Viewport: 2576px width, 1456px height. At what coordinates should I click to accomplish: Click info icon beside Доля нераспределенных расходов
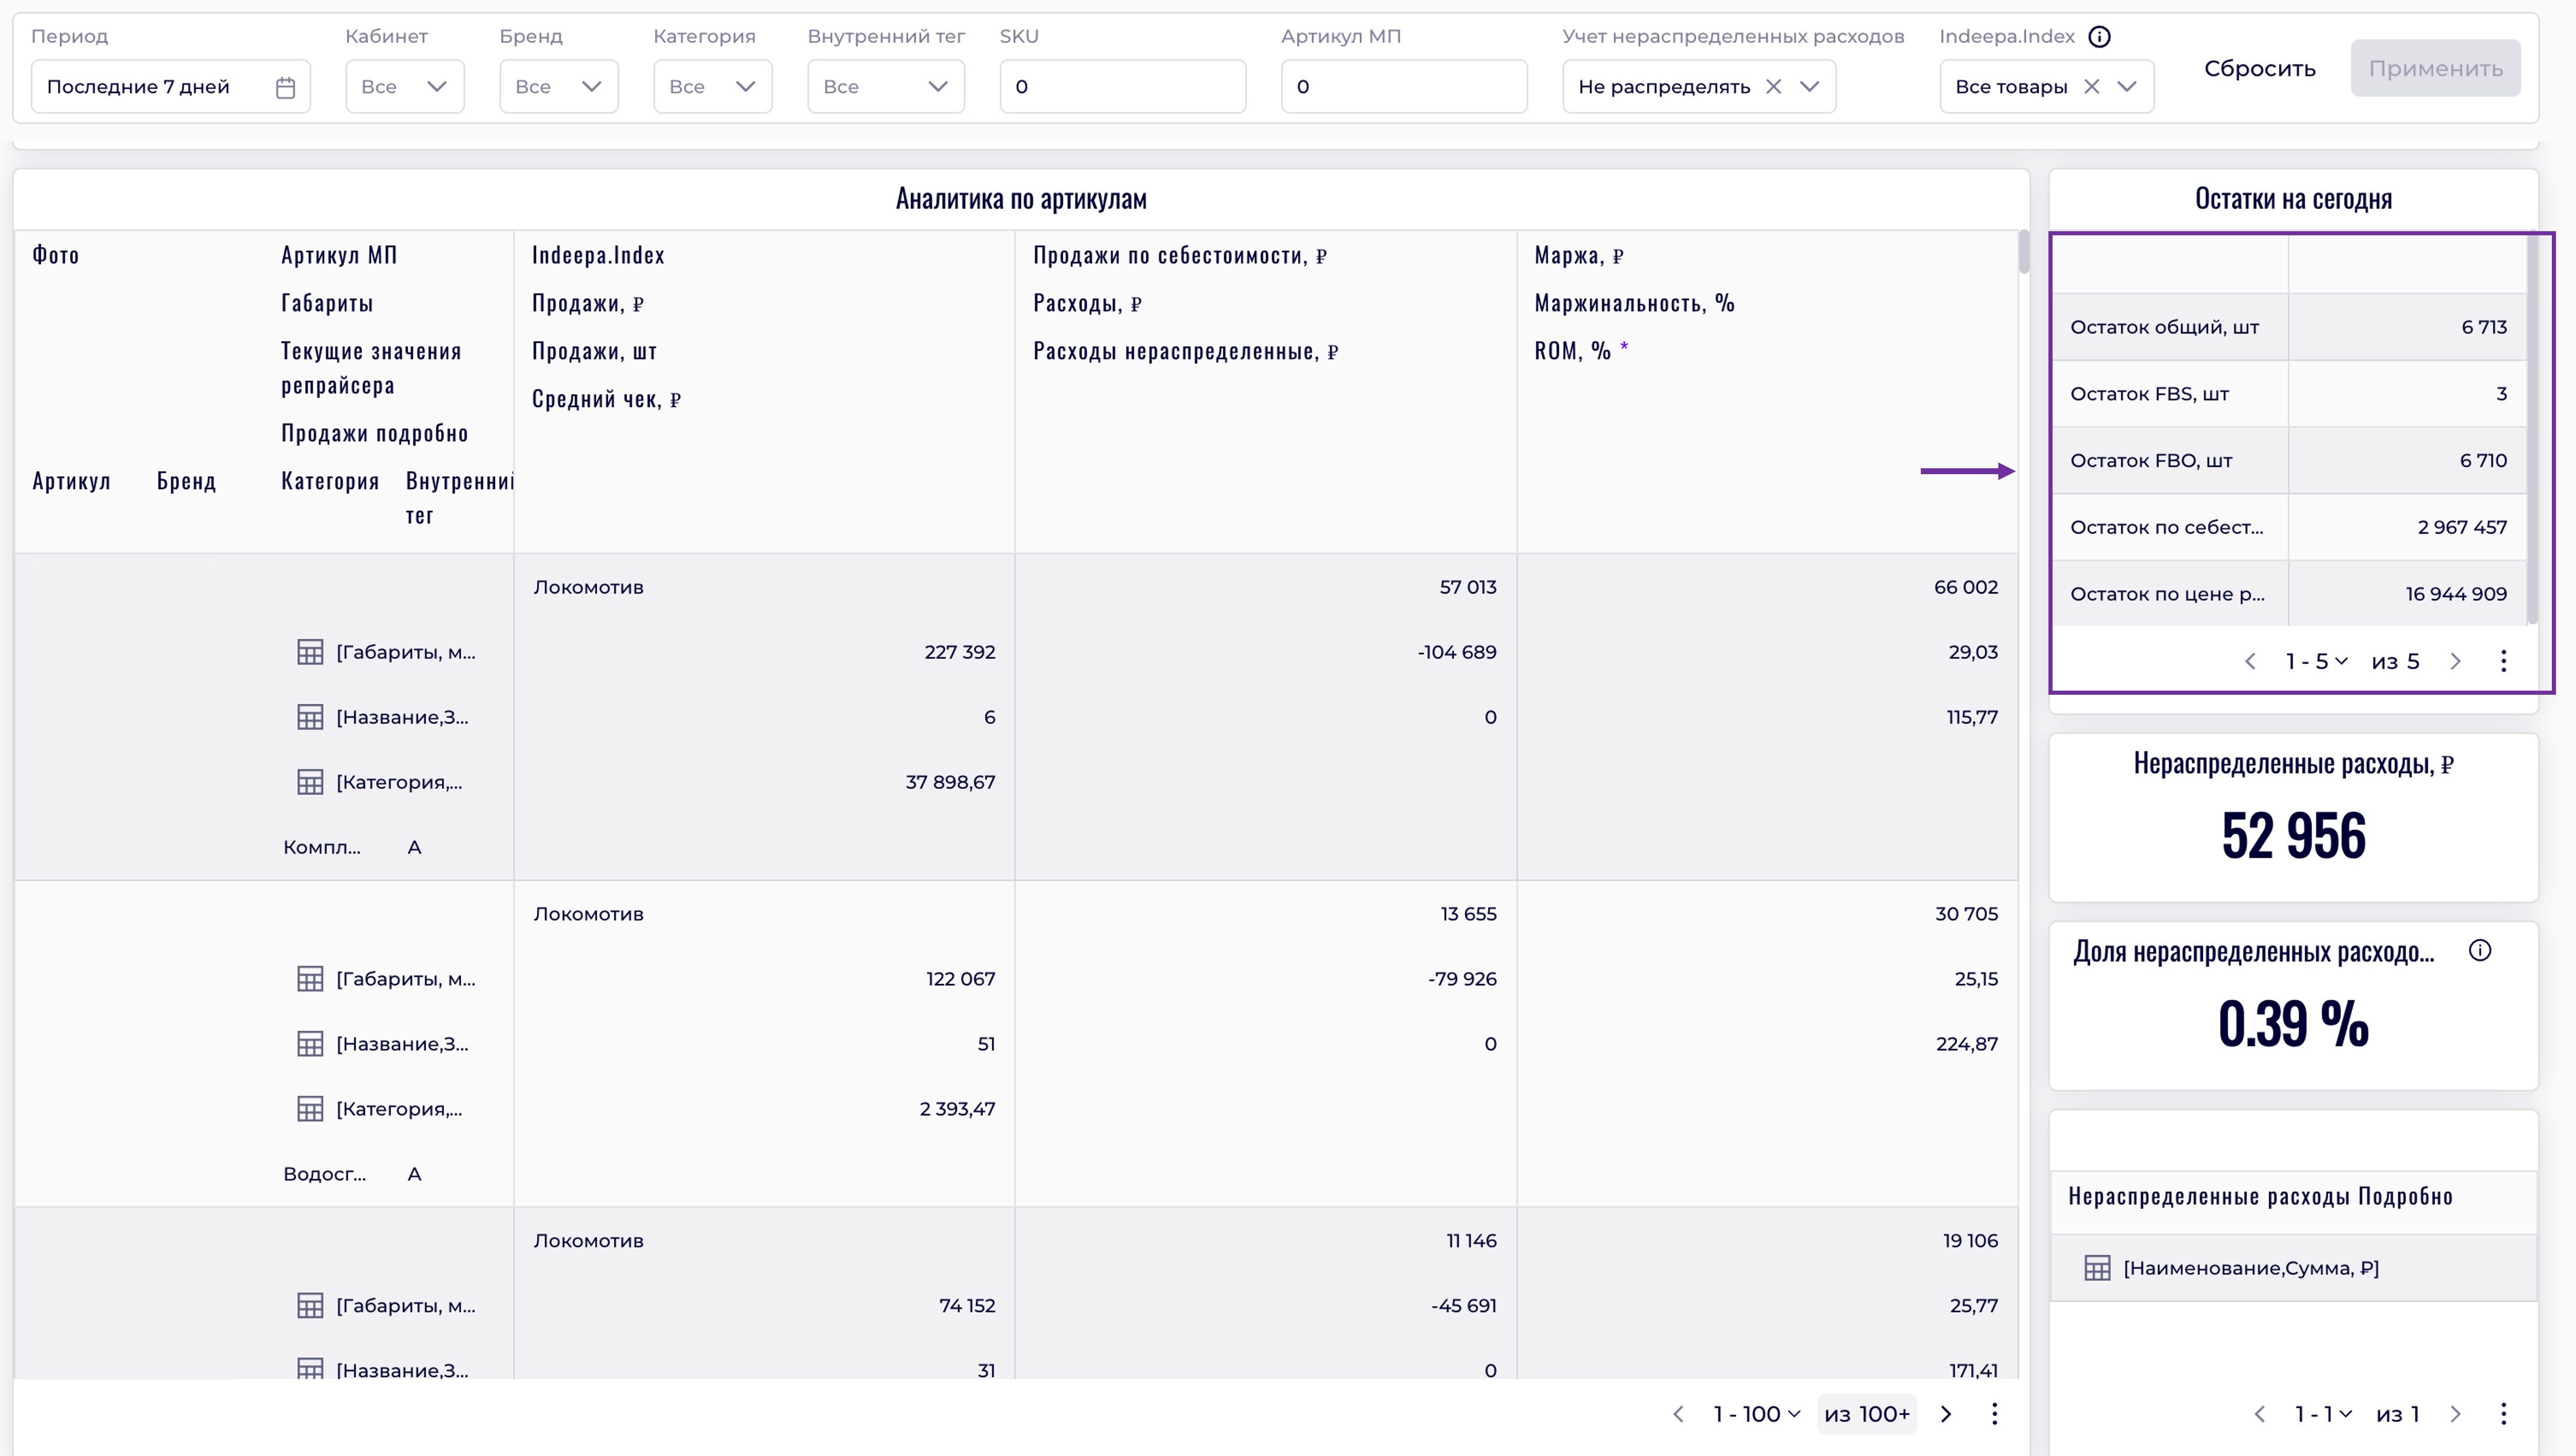click(x=2479, y=951)
